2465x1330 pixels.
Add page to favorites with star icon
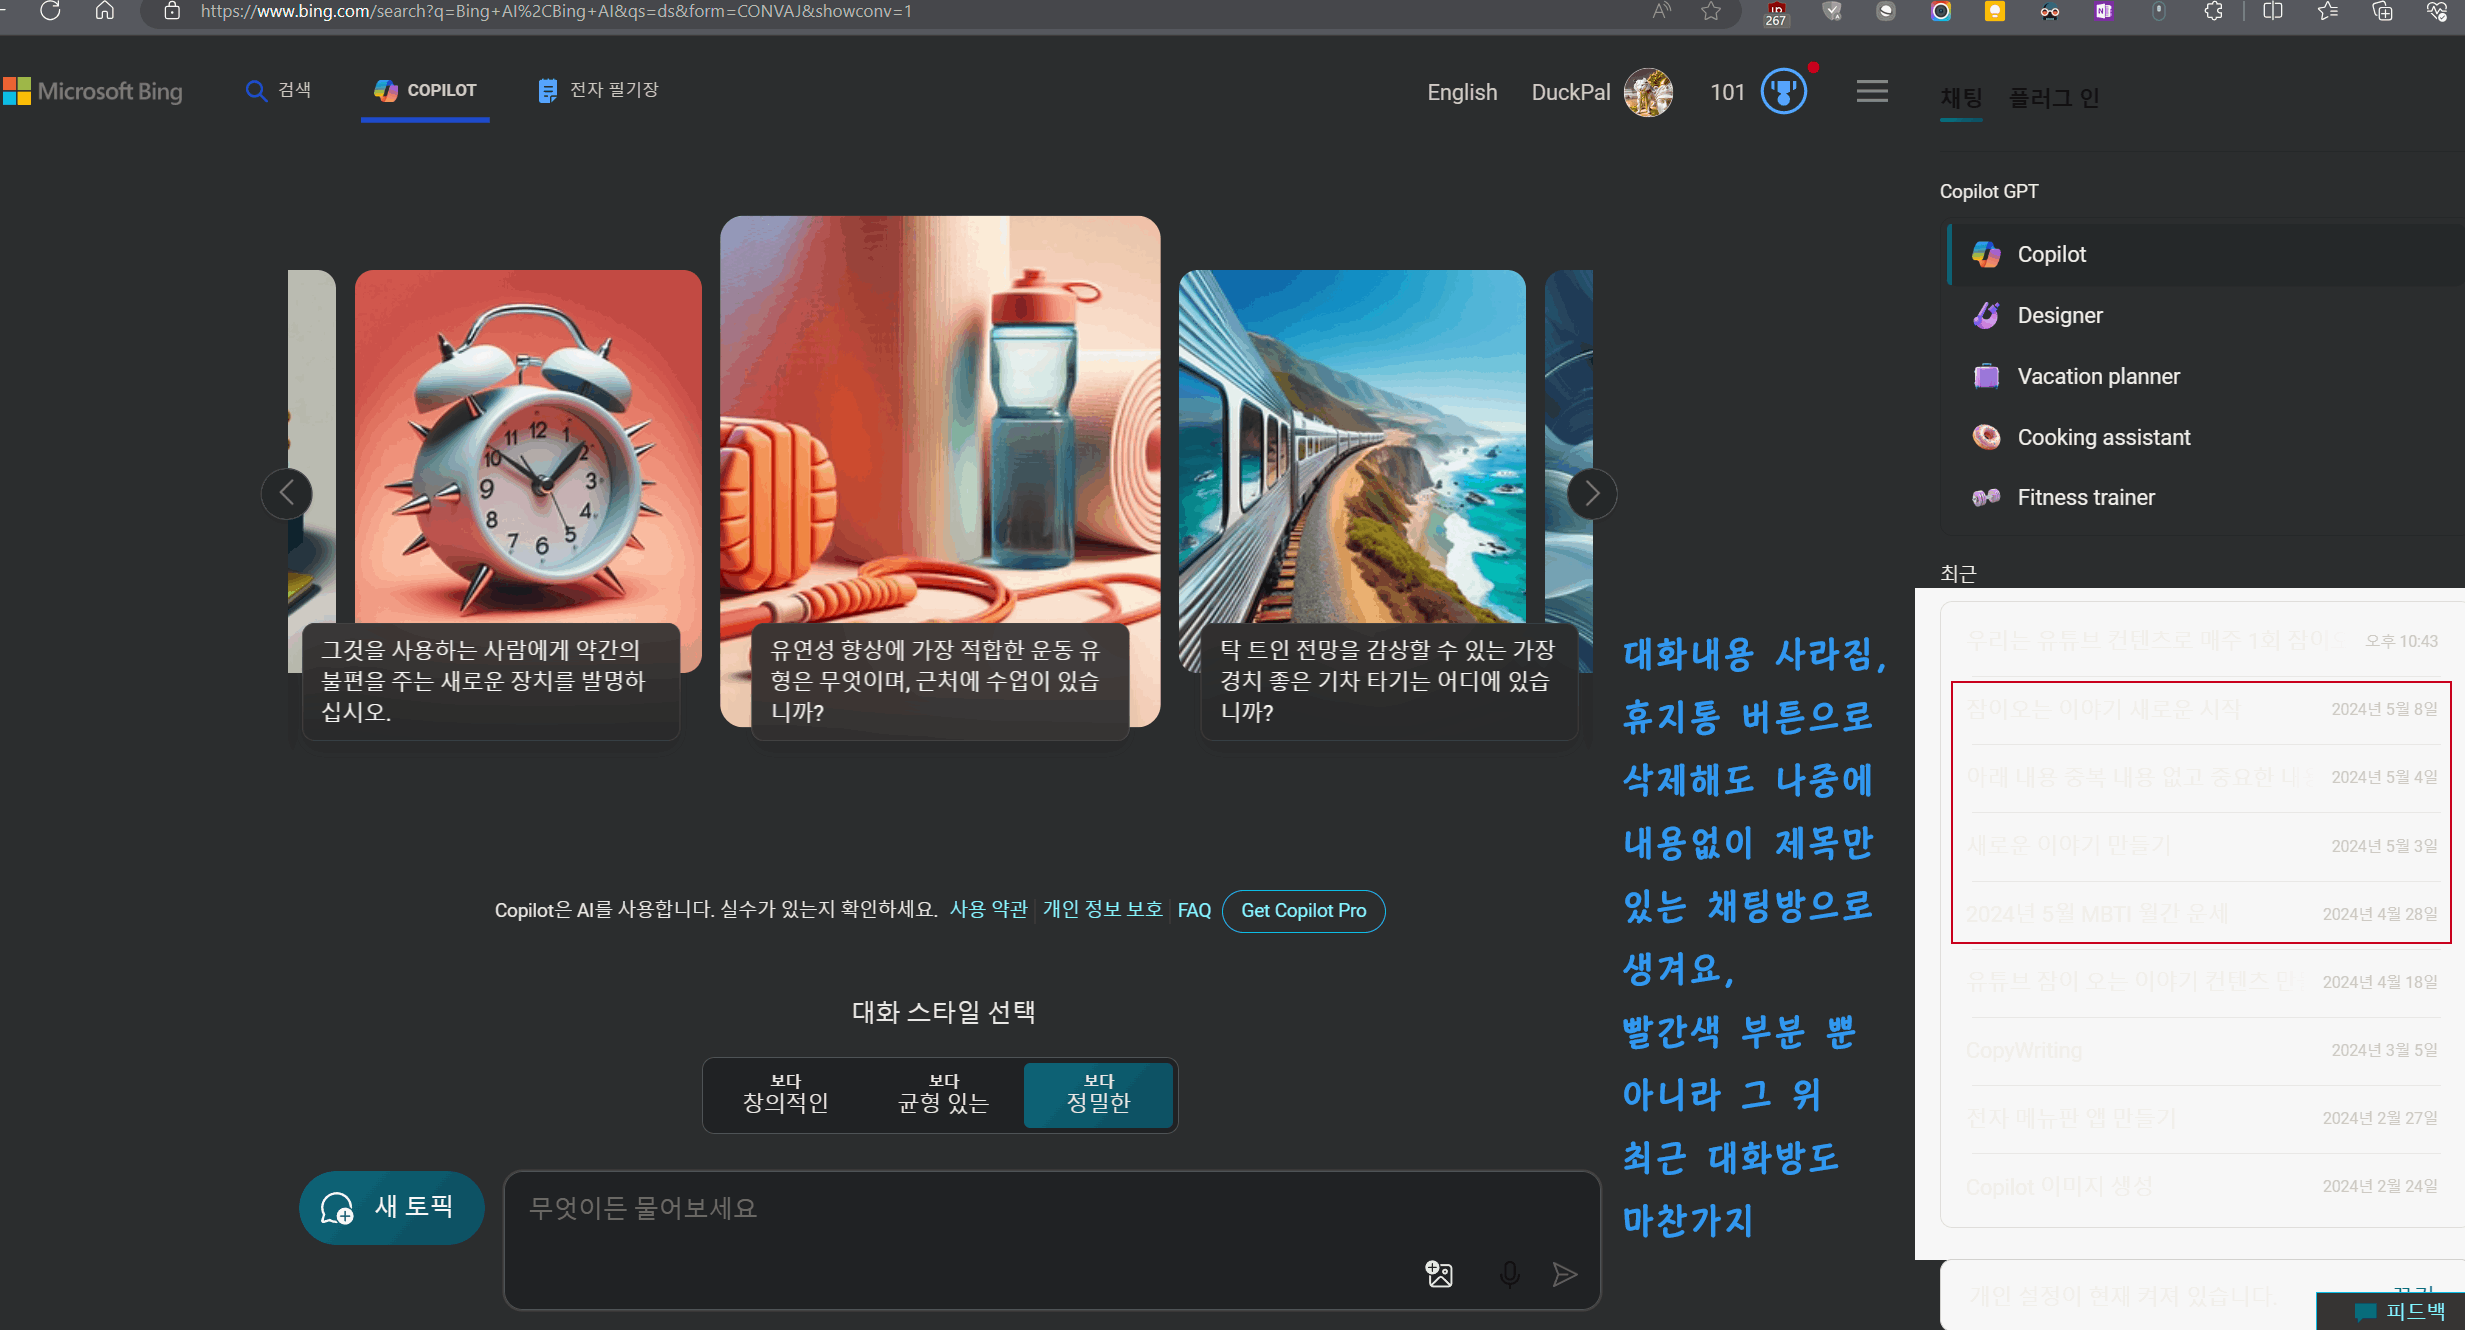pyautogui.click(x=1711, y=11)
